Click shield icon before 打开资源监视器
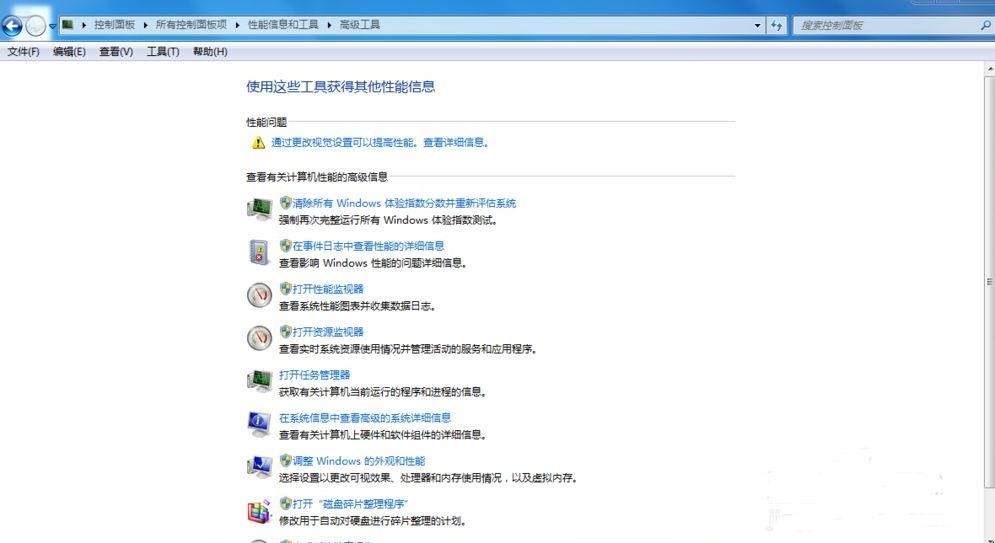This screenshot has height=543, width=995. click(x=286, y=332)
